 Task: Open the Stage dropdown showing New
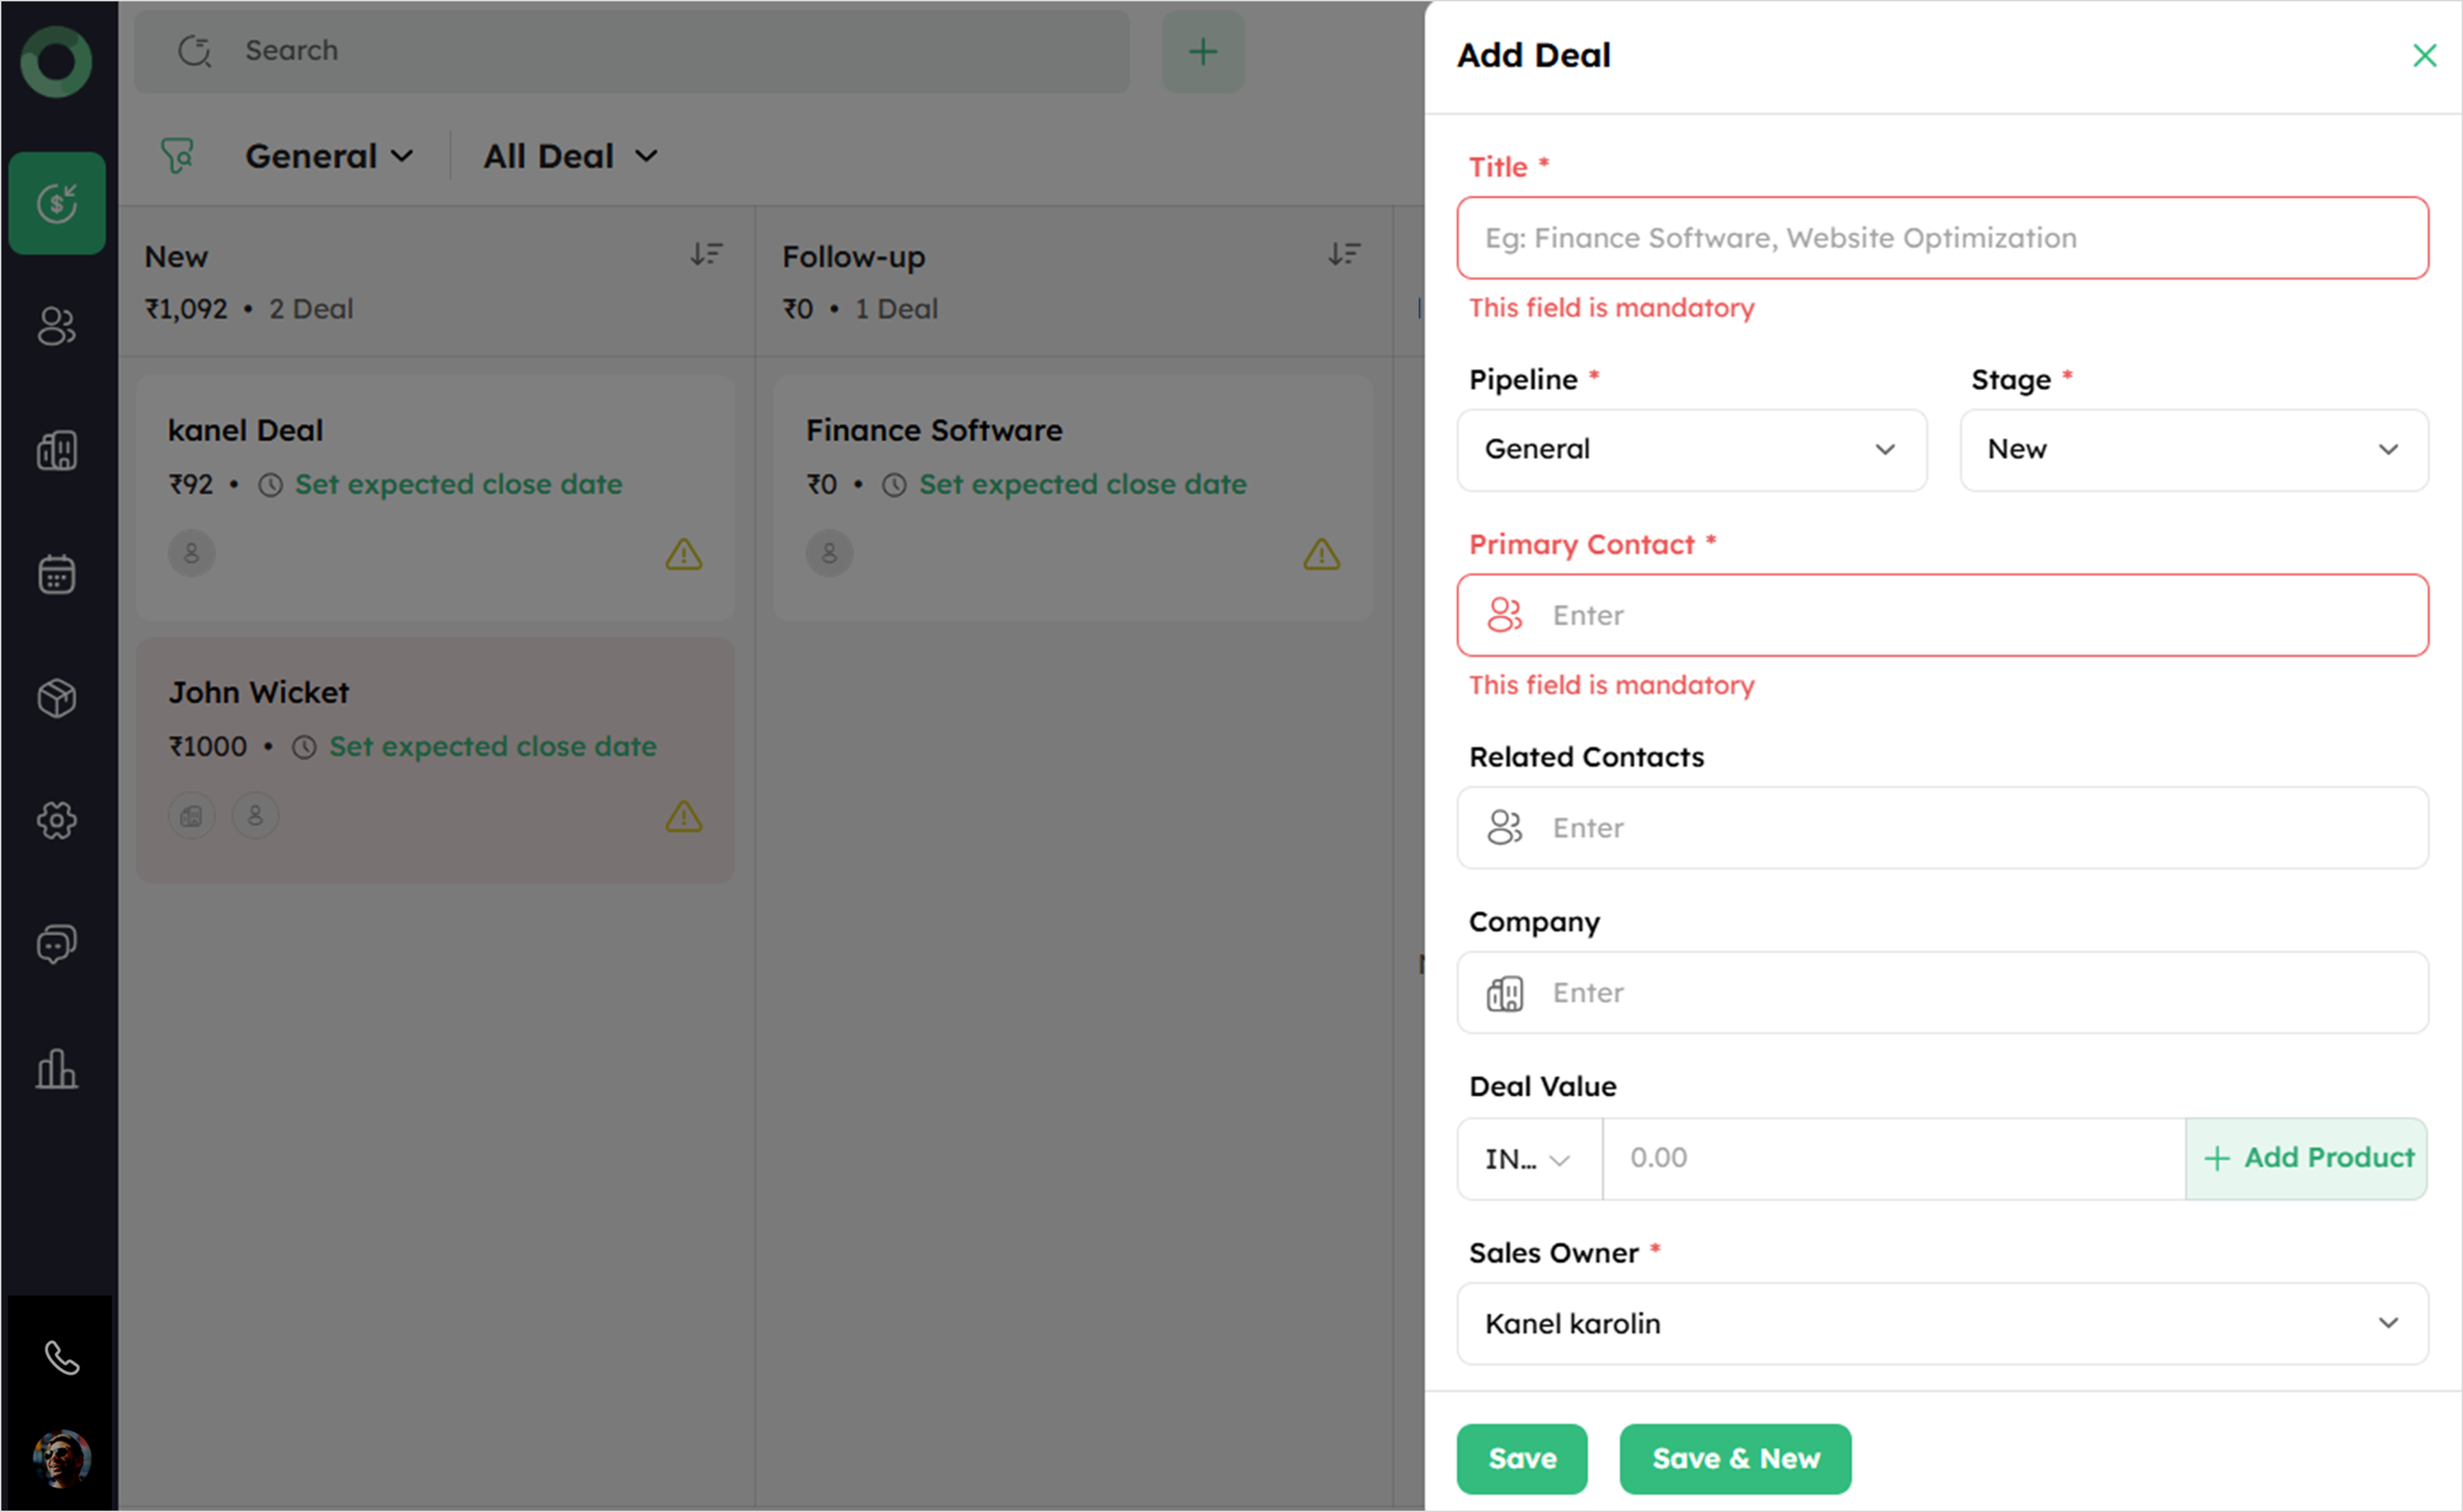pos(2193,449)
